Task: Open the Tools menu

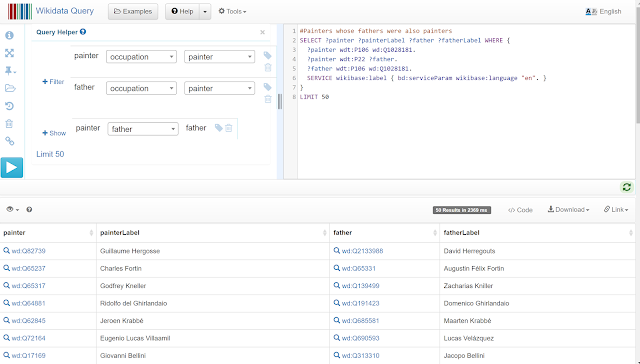Action: click(232, 11)
